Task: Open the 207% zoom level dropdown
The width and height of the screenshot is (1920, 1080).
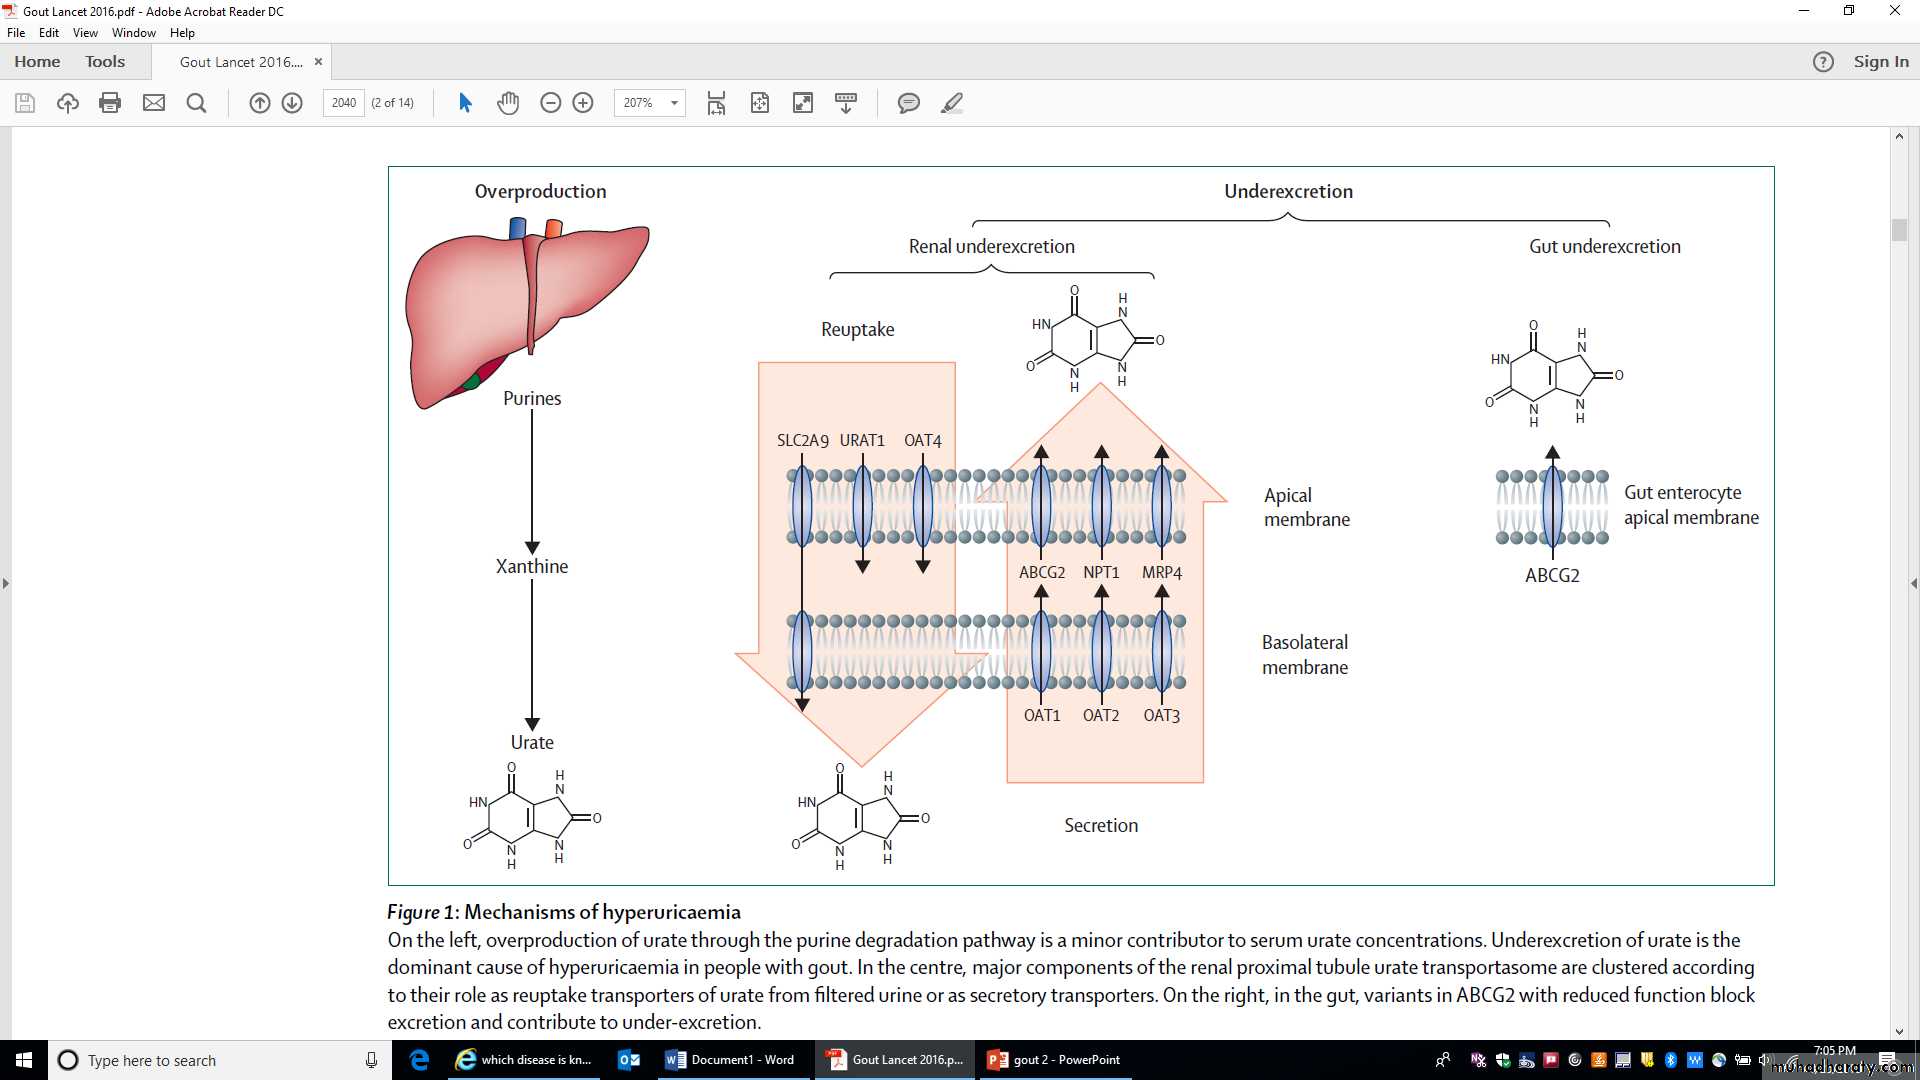Action: 674,103
